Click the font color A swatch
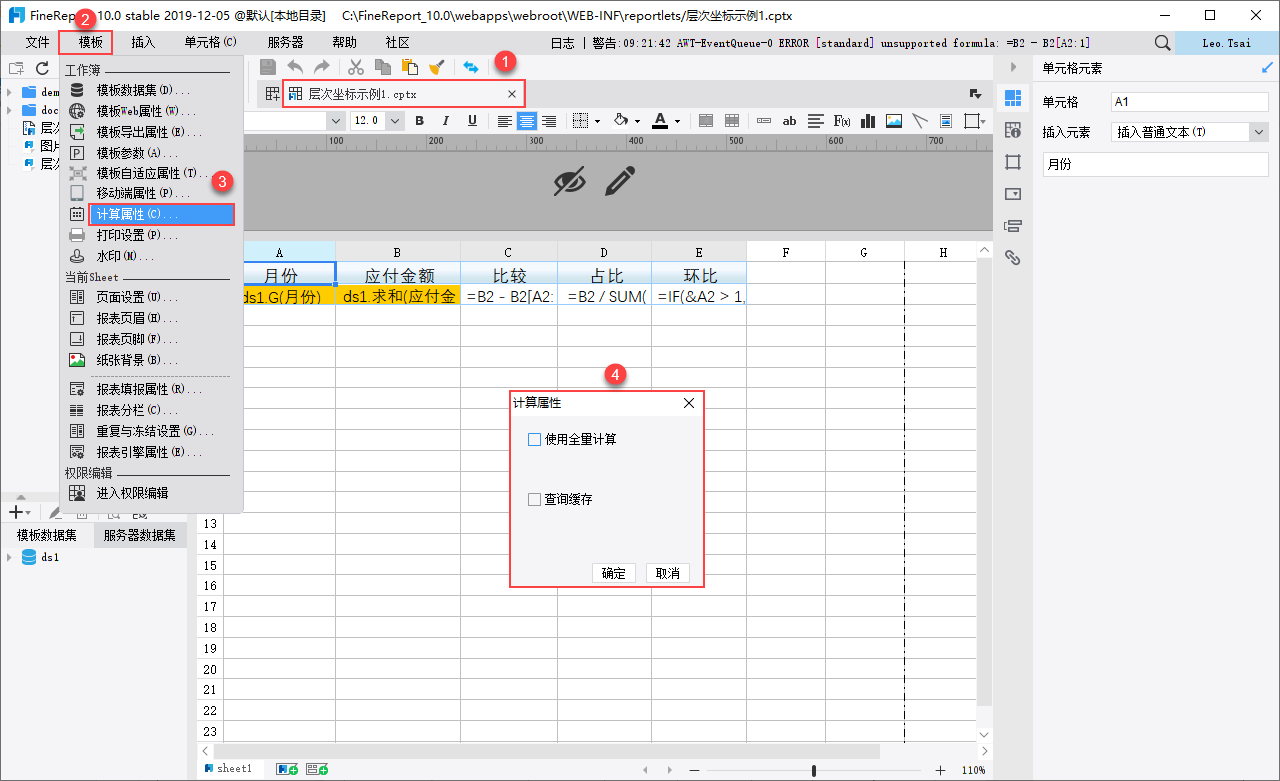 click(x=660, y=121)
